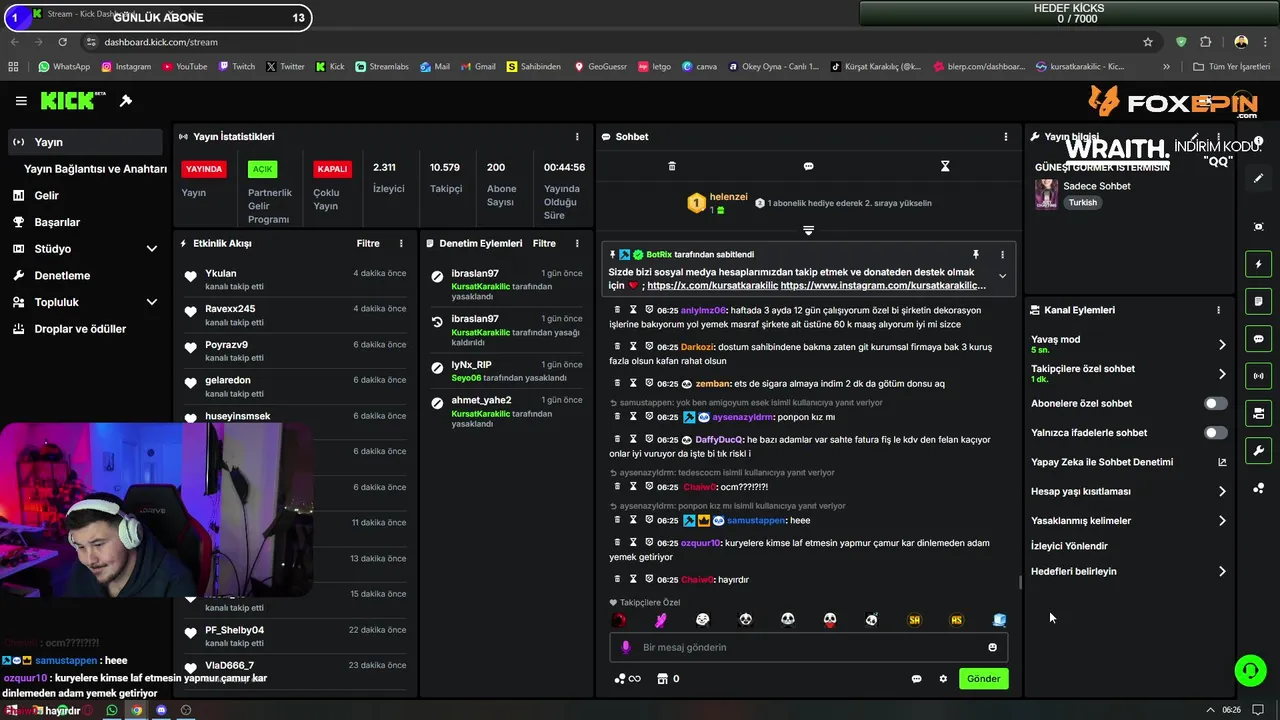The width and height of the screenshot is (1280, 720).
Task: Click the speech bubble icon in chat toolbar
Action: (808, 166)
